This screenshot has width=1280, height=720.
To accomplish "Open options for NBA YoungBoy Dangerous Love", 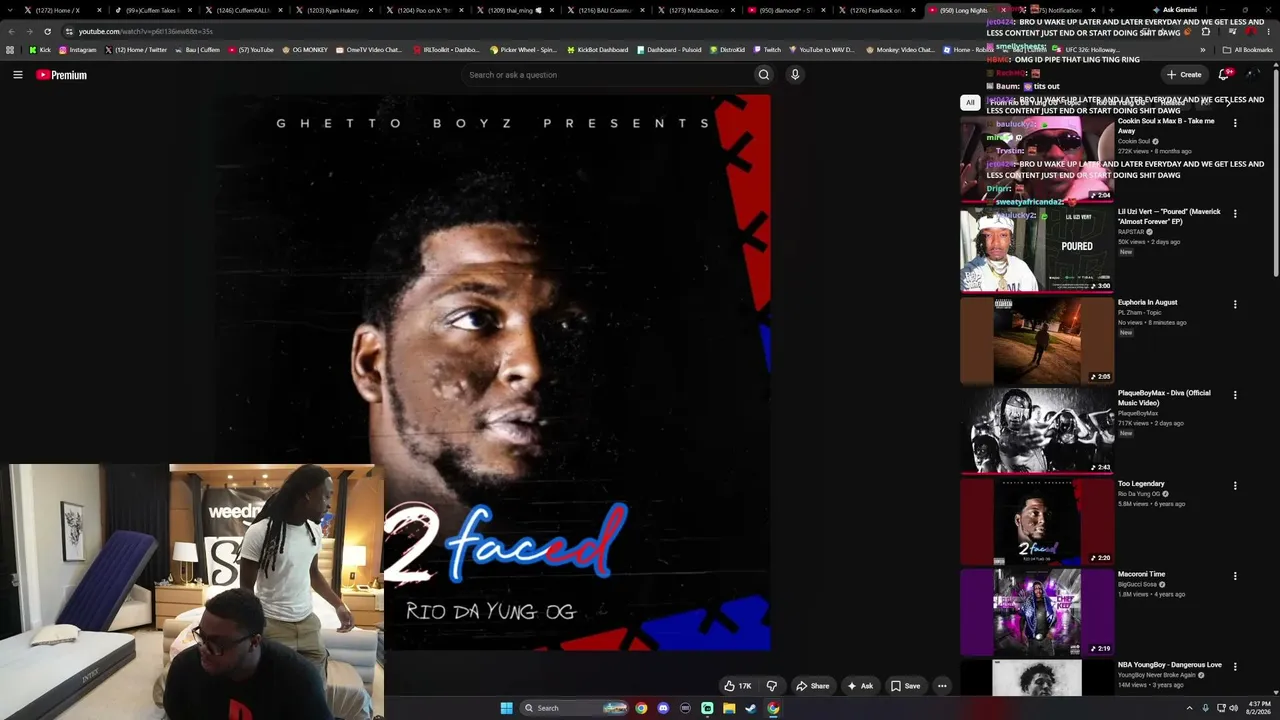I will [1235, 667].
